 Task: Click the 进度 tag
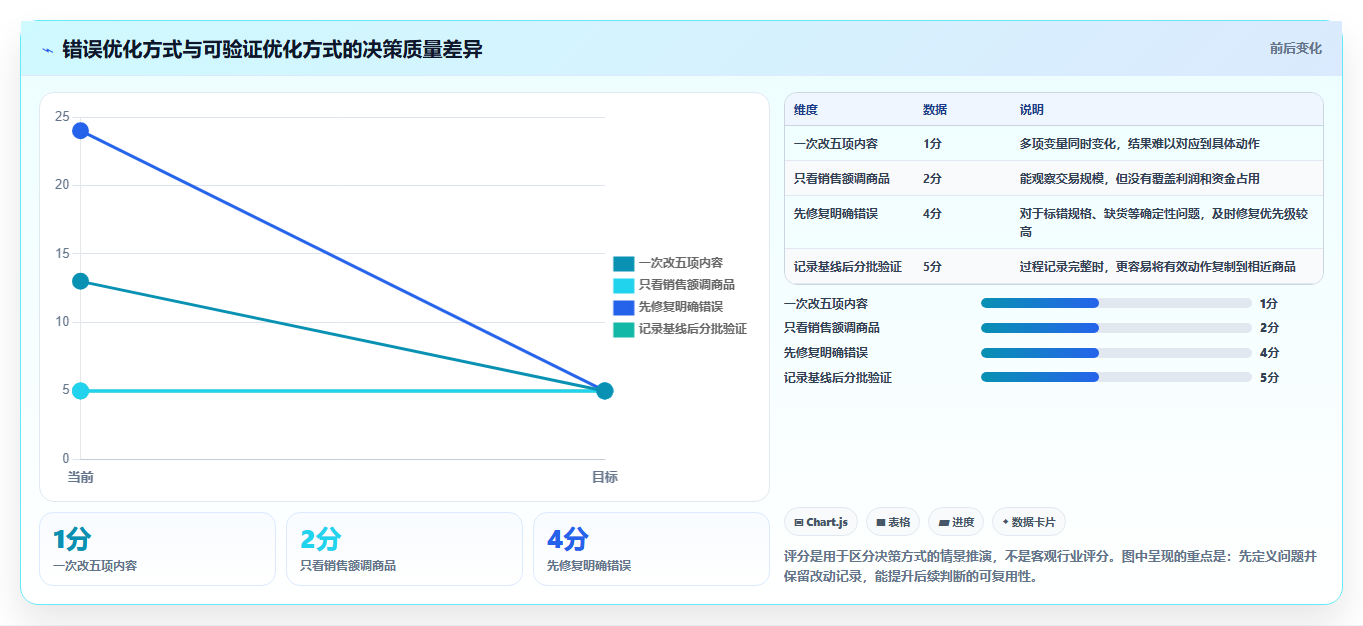point(956,522)
